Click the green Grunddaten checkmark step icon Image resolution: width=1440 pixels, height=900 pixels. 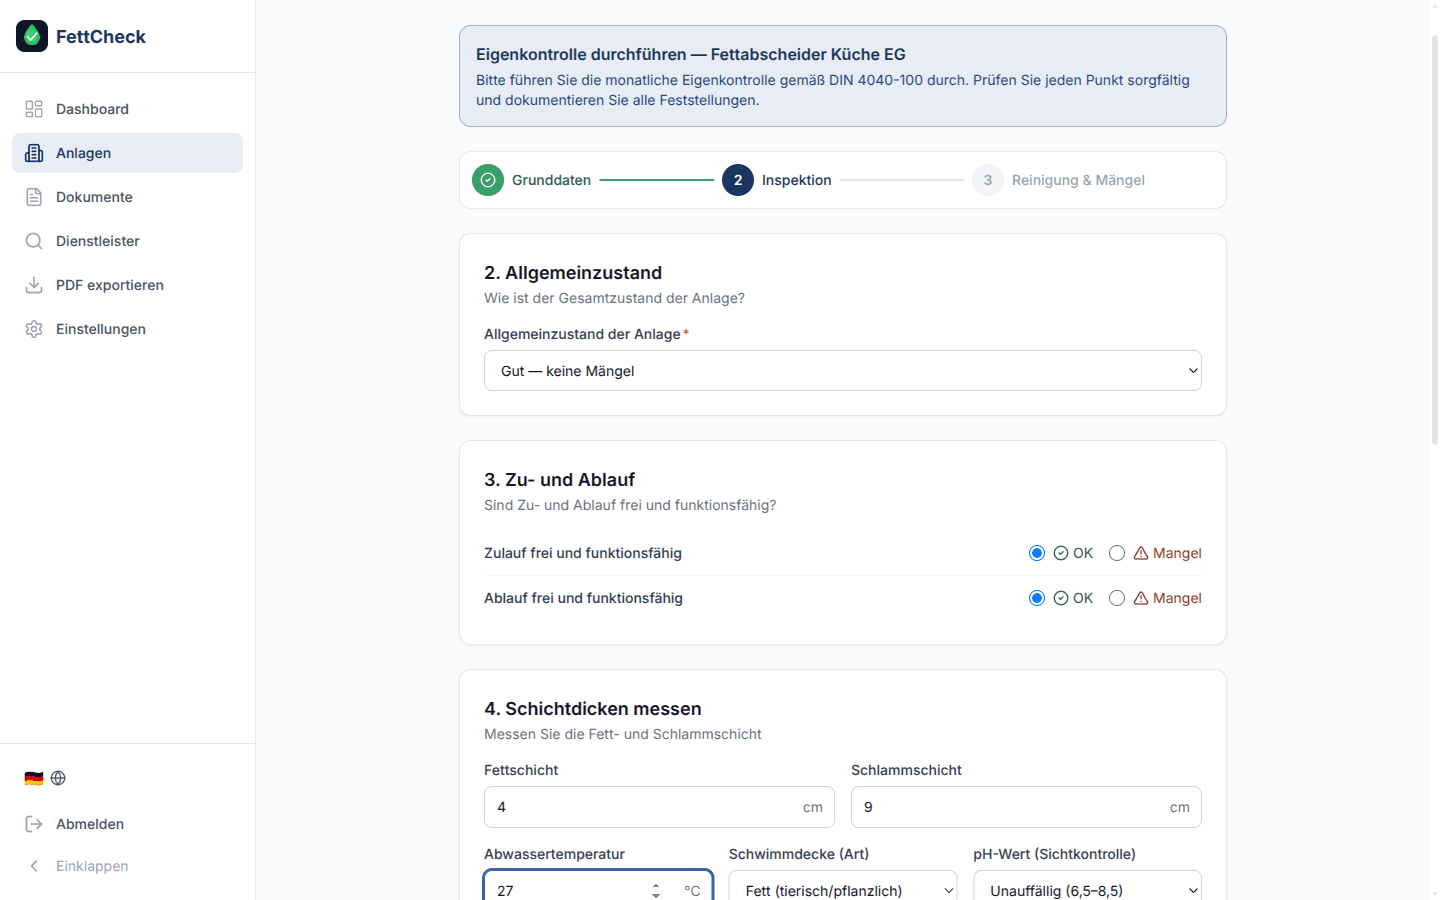click(x=488, y=180)
